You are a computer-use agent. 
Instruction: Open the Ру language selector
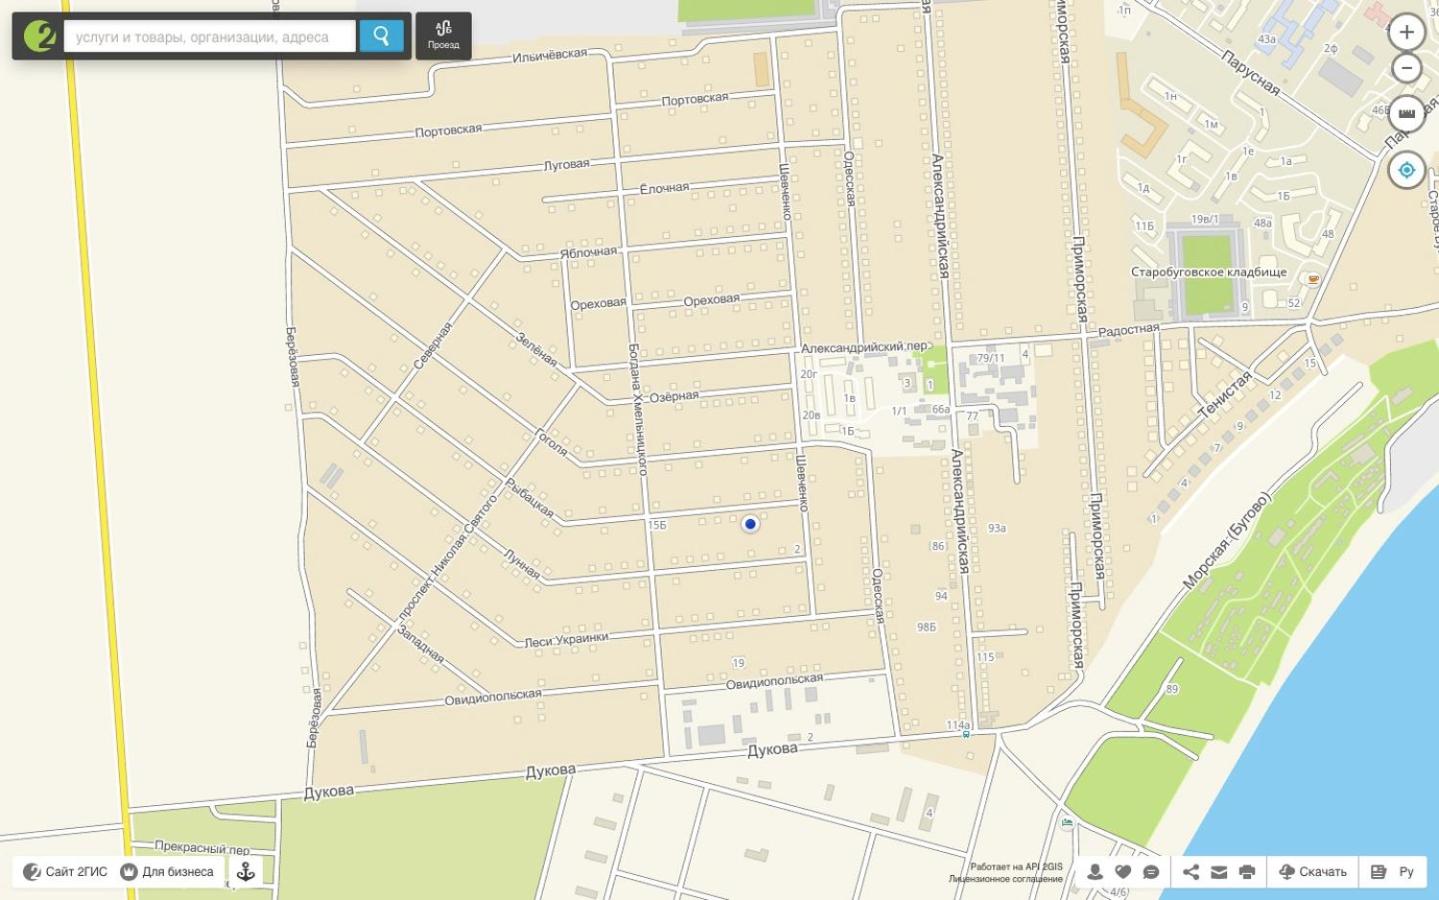(1392, 872)
